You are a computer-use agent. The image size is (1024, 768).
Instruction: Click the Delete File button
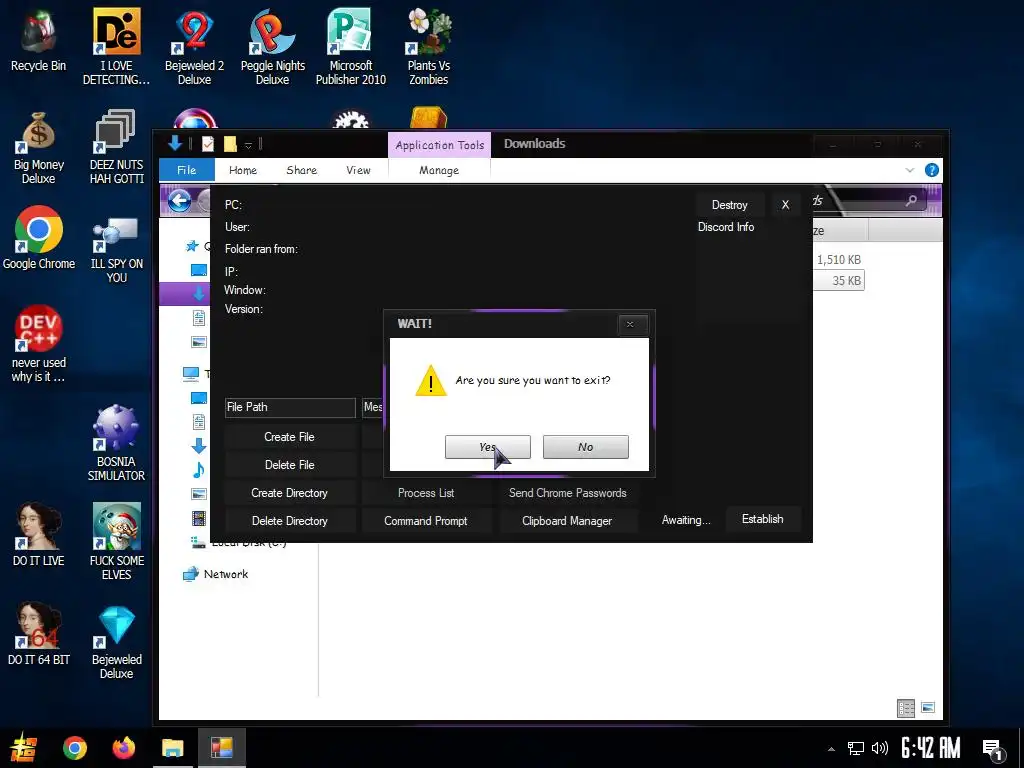(x=289, y=465)
